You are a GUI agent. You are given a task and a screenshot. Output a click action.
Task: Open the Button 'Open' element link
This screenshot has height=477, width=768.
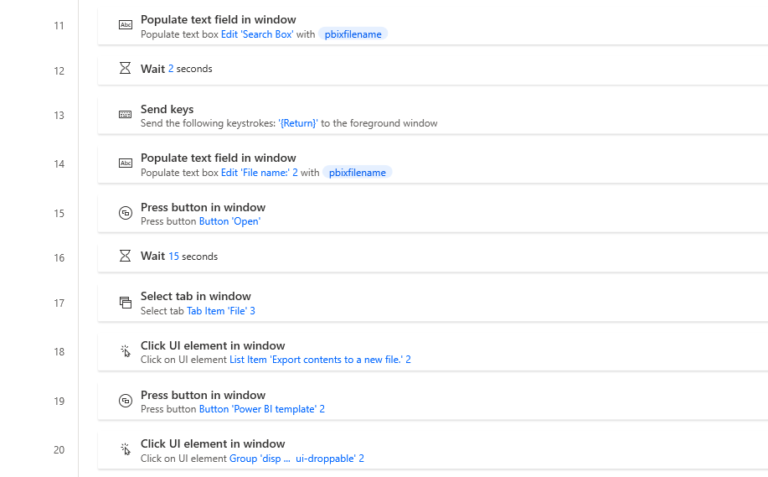229,222
